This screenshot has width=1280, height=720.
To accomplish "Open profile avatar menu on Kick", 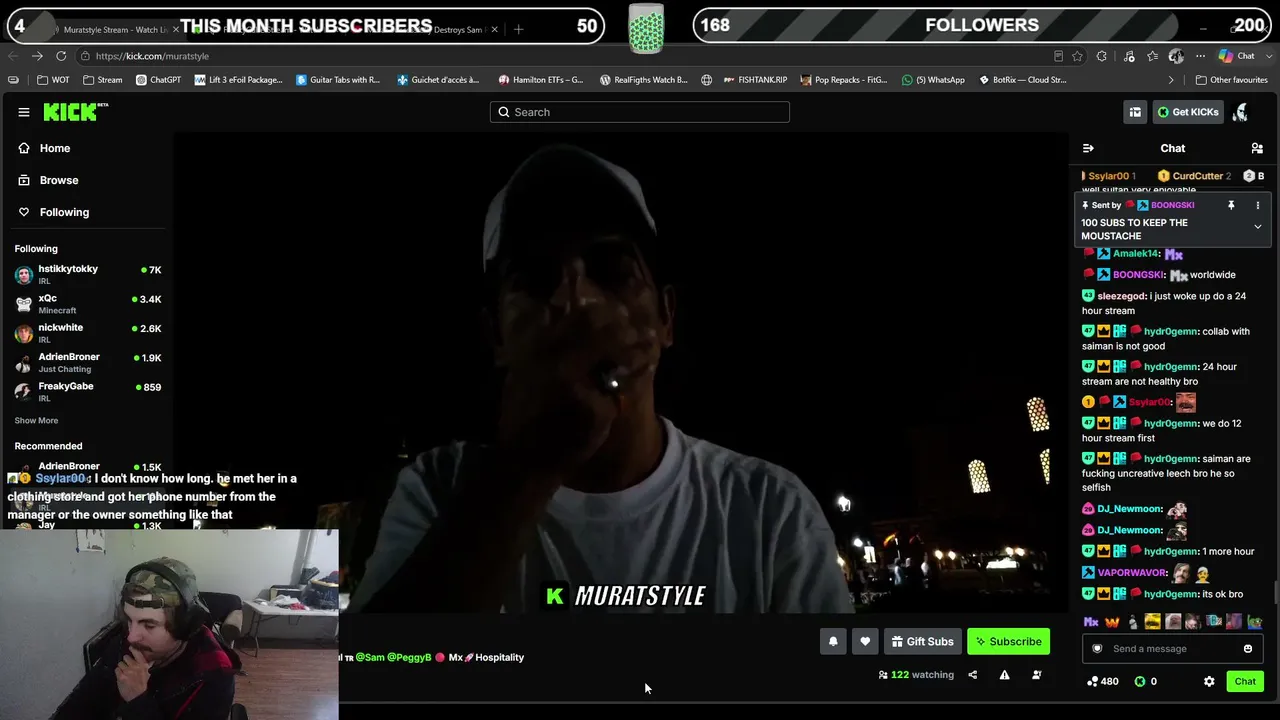I will [x=1241, y=112].
